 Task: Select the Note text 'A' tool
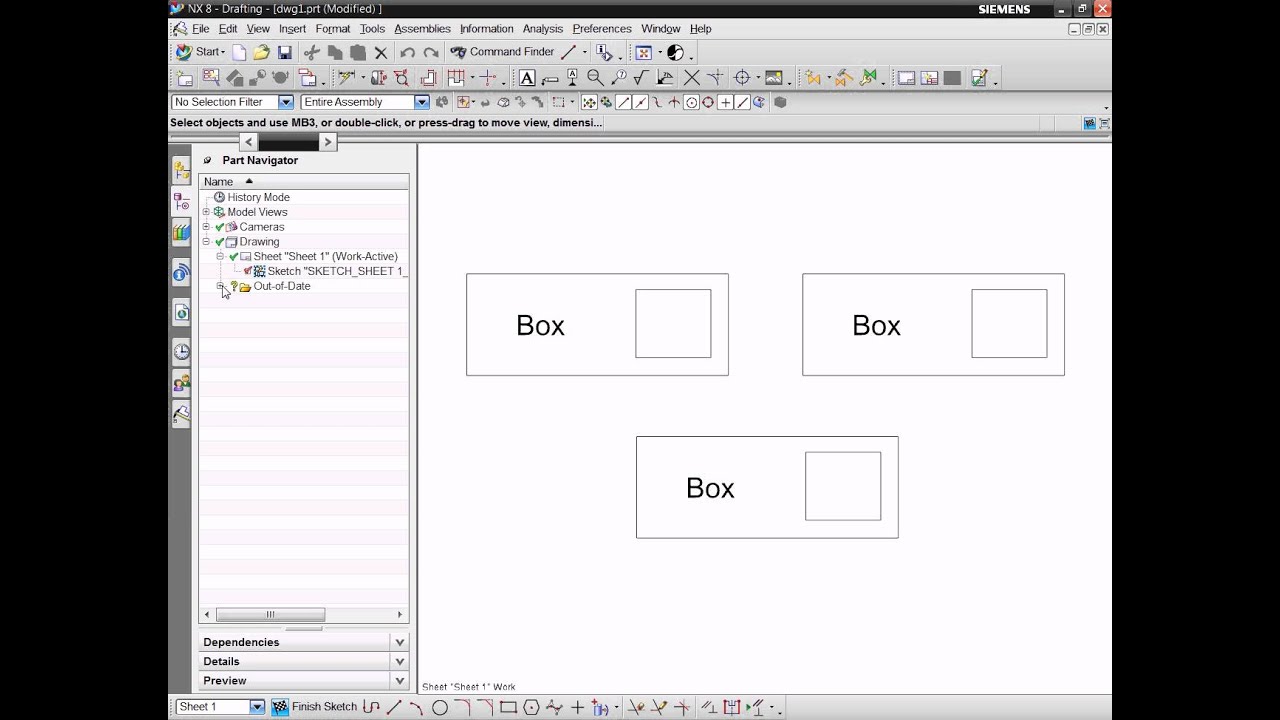point(526,78)
